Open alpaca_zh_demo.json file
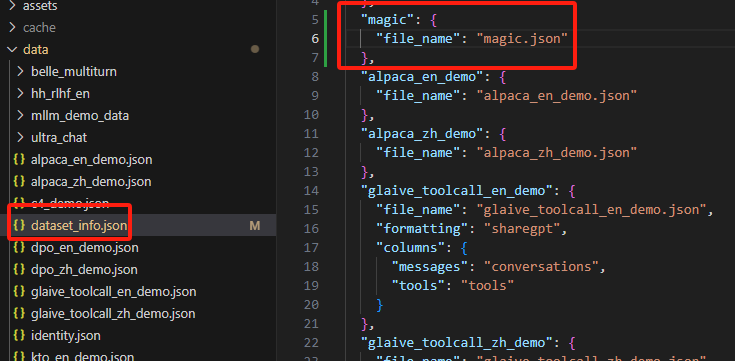Image resolution: width=735 pixels, height=361 pixels. click(x=91, y=182)
